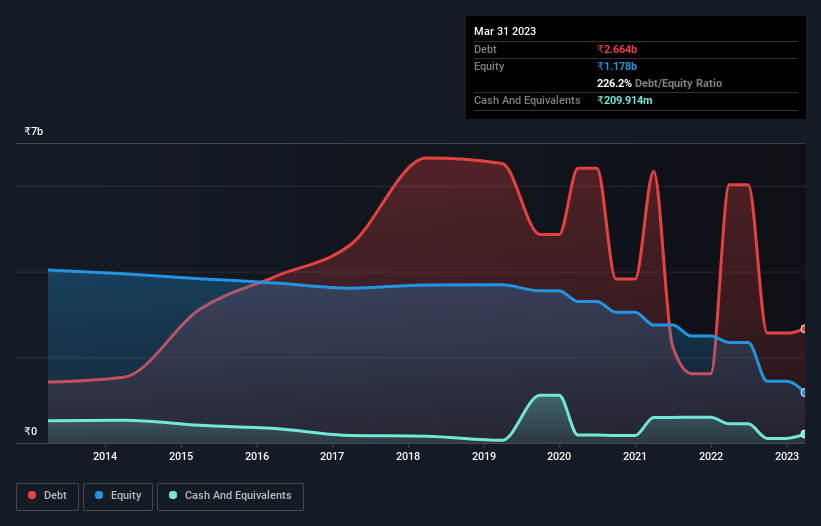The width and height of the screenshot is (821, 526).
Task: Select the teal Cash endpoint marker
Action: tap(804, 434)
